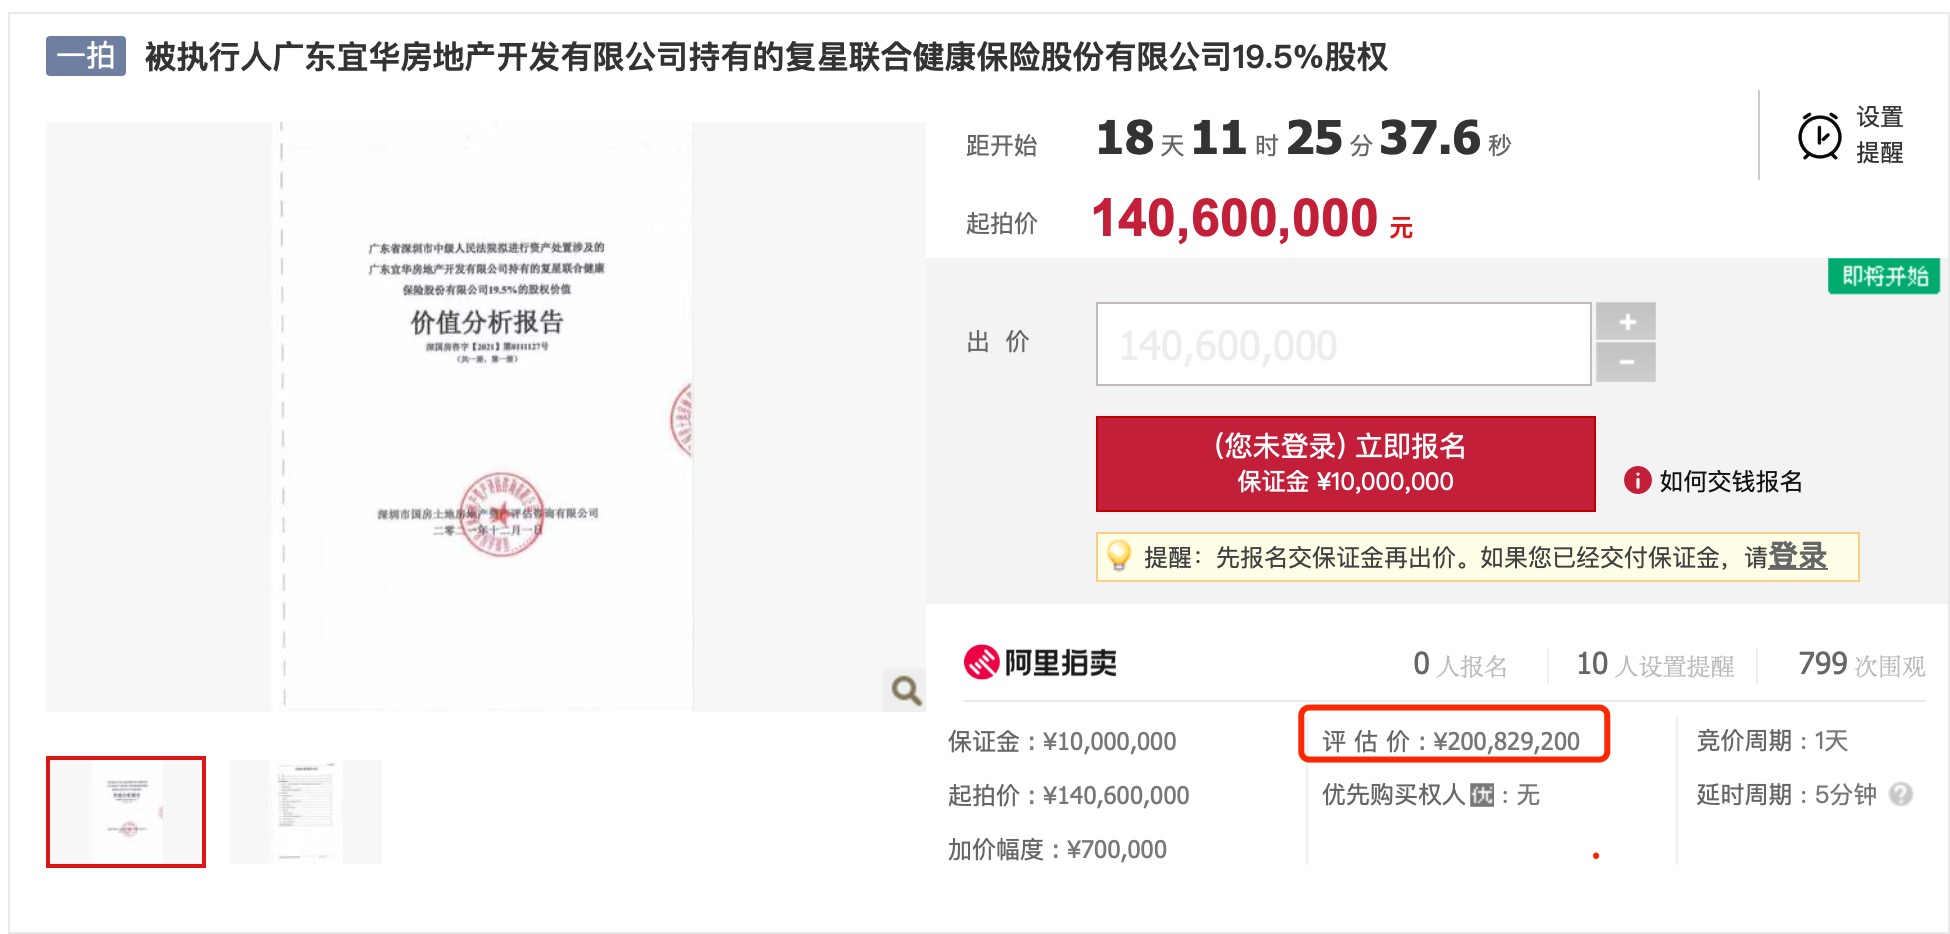Click the green 即将开始 status badge

(x=1884, y=276)
